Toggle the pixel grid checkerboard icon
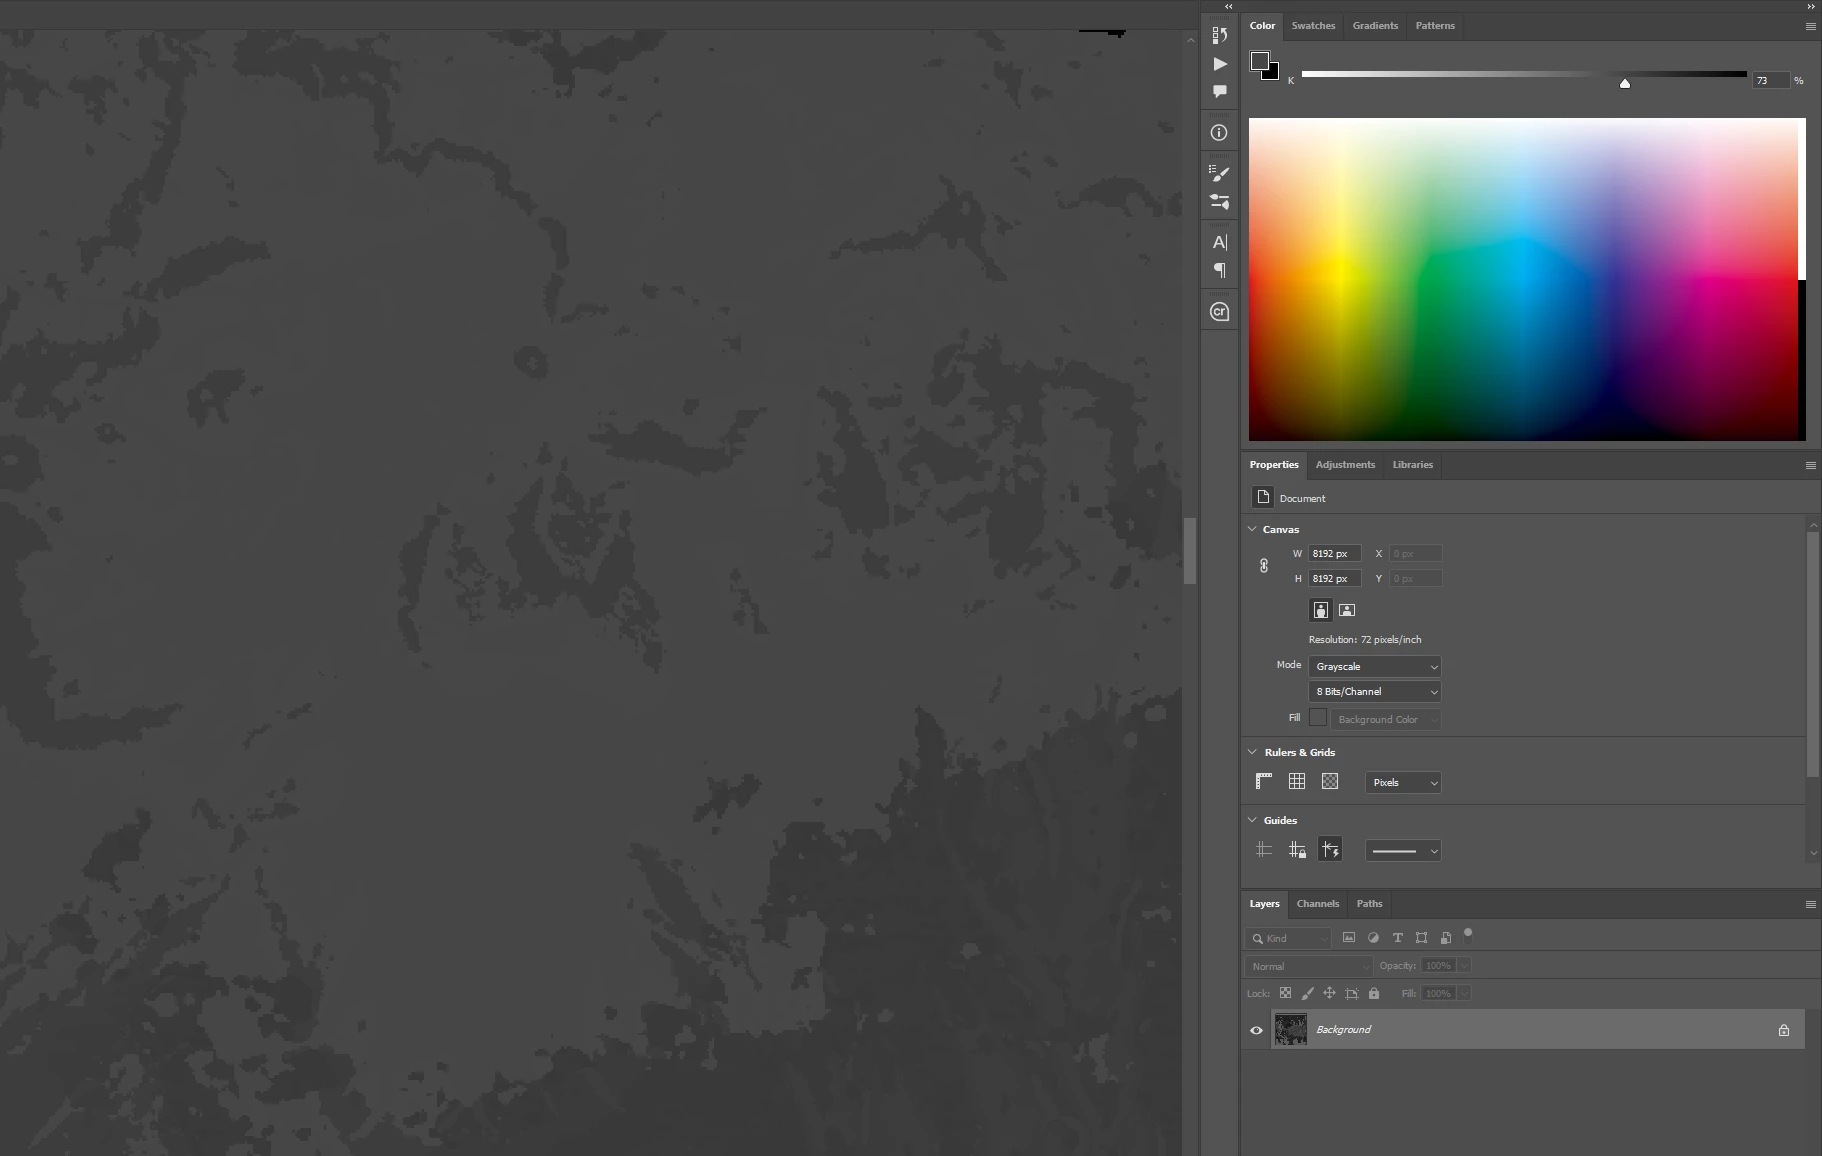This screenshot has width=1822, height=1156. (1330, 782)
